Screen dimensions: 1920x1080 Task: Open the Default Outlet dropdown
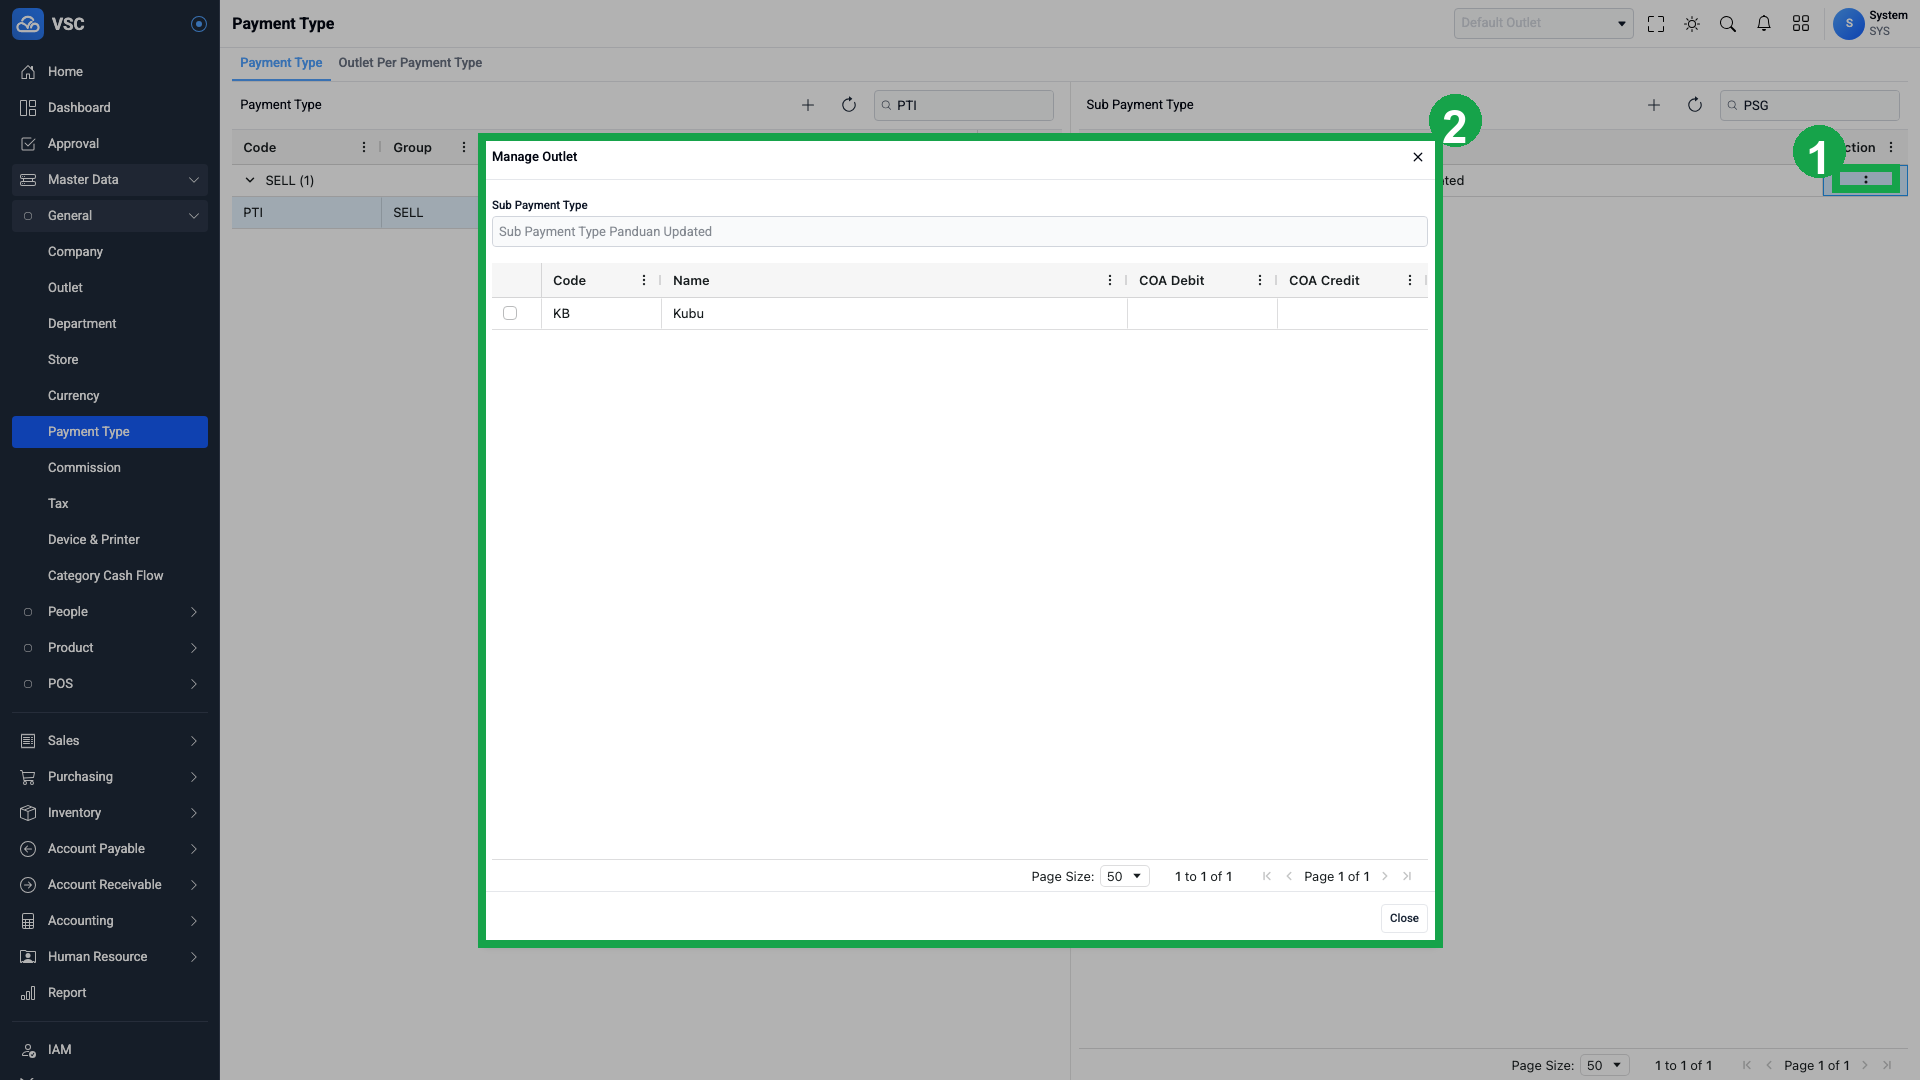pyautogui.click(x=1544, y=23)
